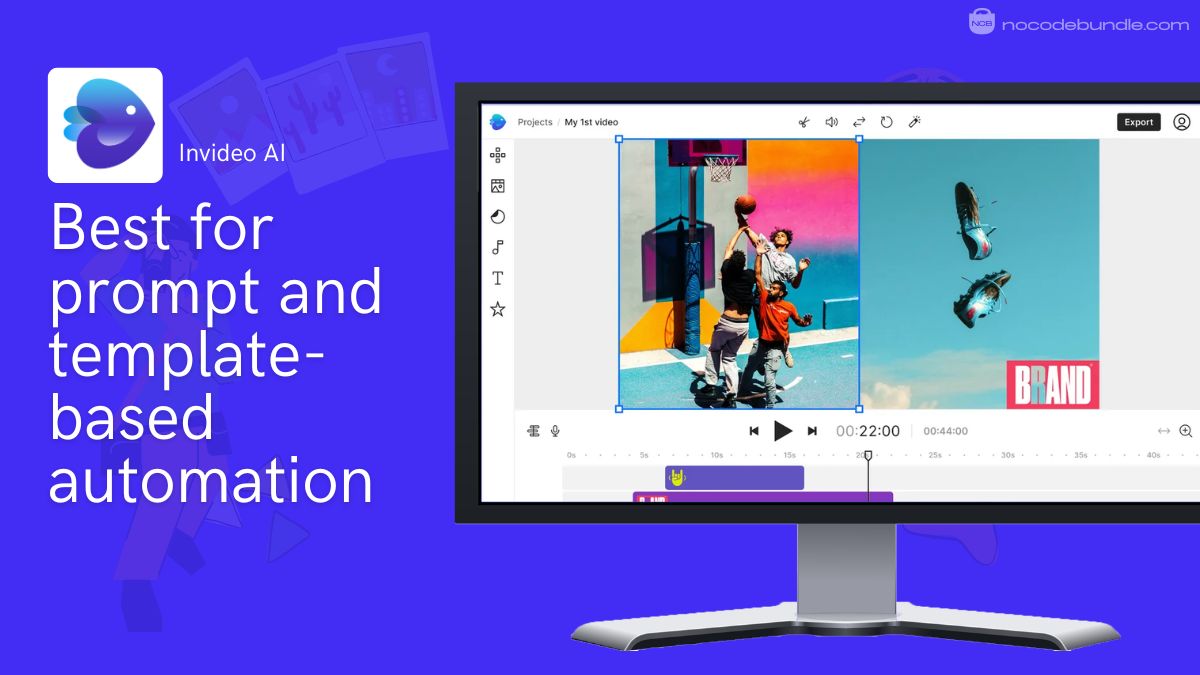Select the Text tool in sidebar
The width and height of the screenshot is (1200, 675).
497,279
